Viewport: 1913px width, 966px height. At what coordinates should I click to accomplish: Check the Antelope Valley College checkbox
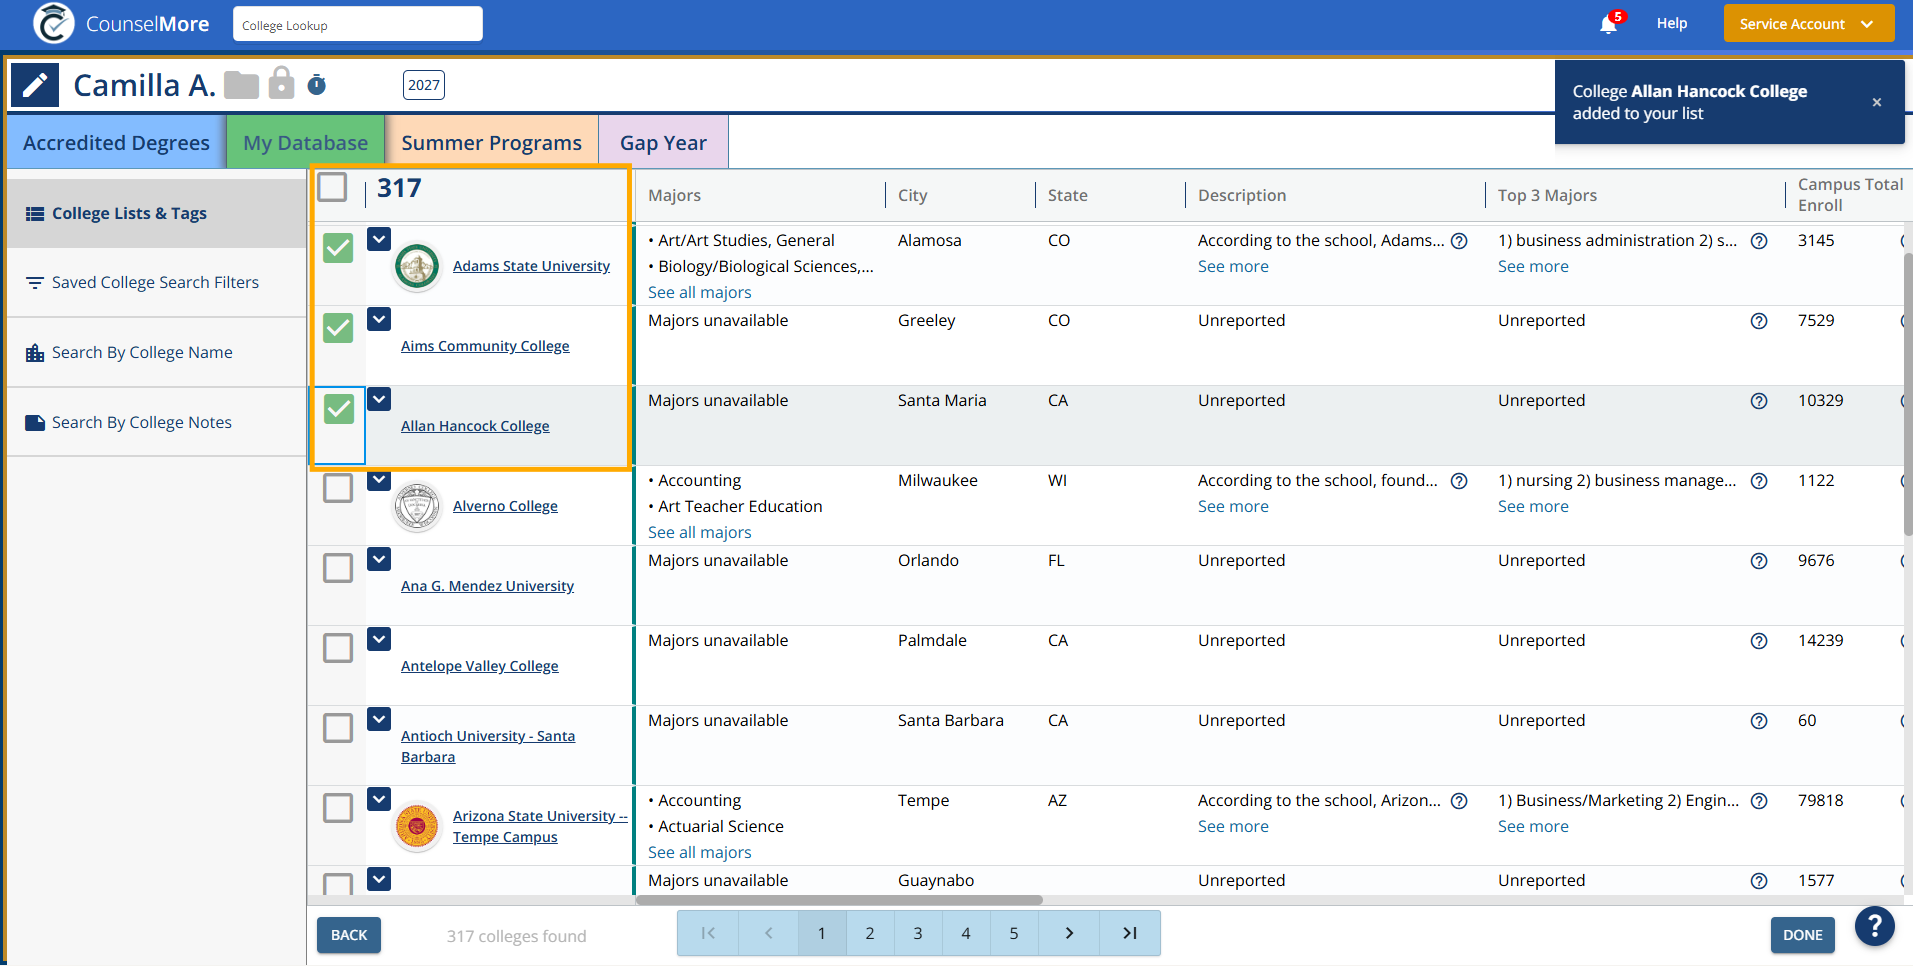click(338, 648)
